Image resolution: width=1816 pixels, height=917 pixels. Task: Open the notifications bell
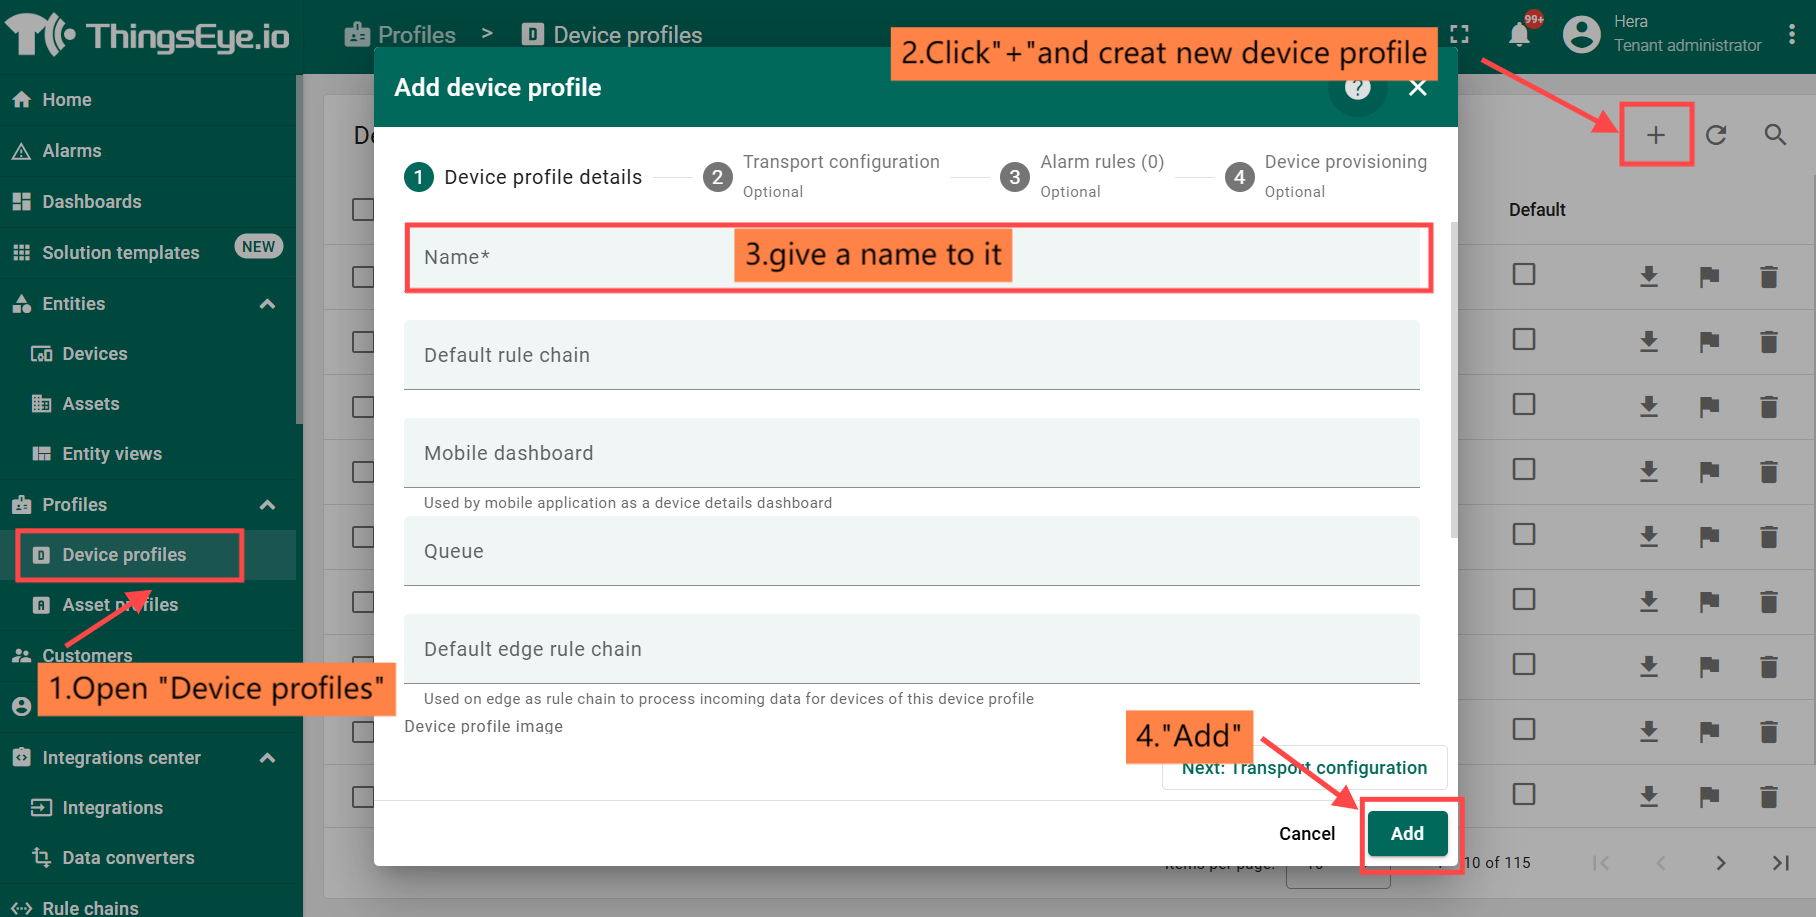[x=1519, y=35]
